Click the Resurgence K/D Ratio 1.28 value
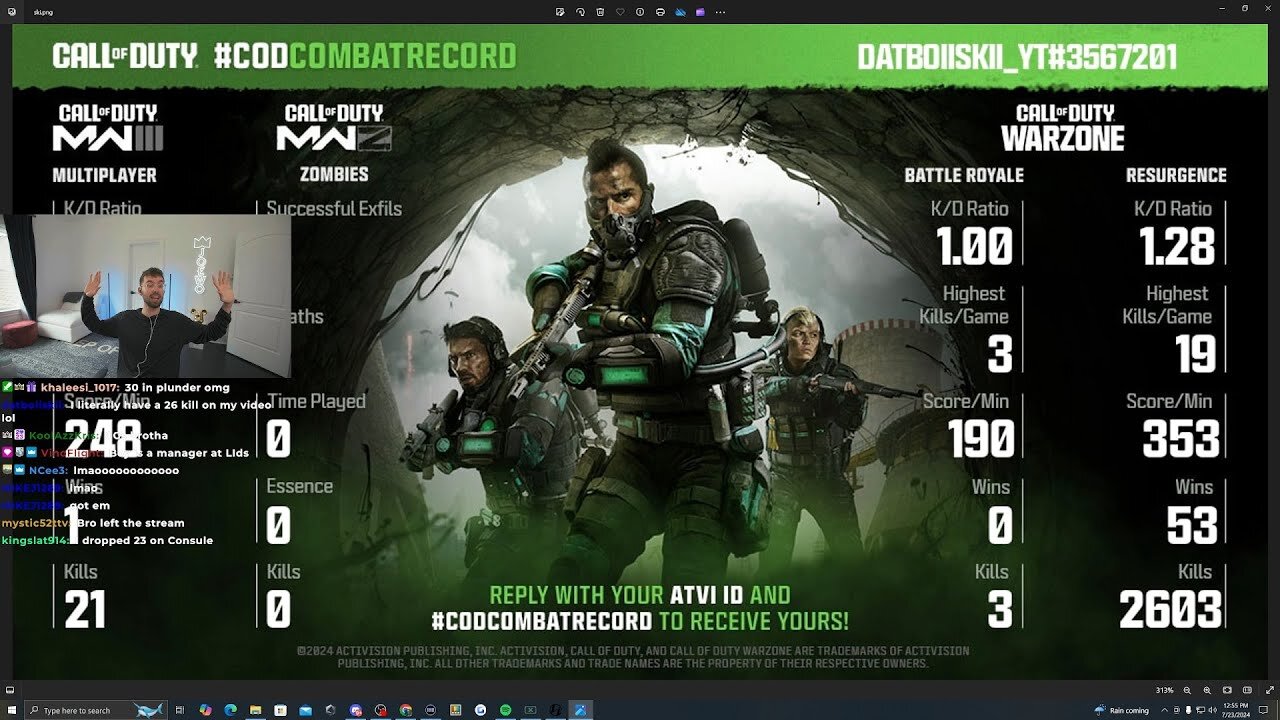This screenshot has height=720, width=1280. coord(1177,247)
